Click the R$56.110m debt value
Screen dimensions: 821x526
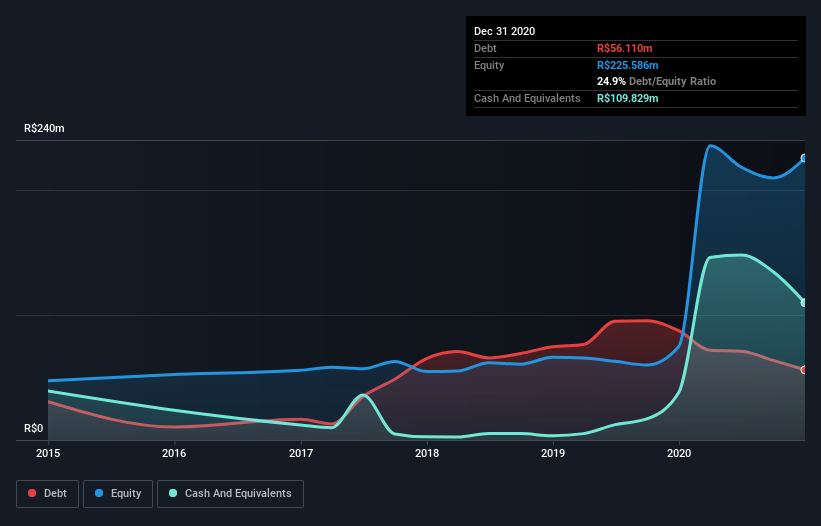tap(625, 48)
